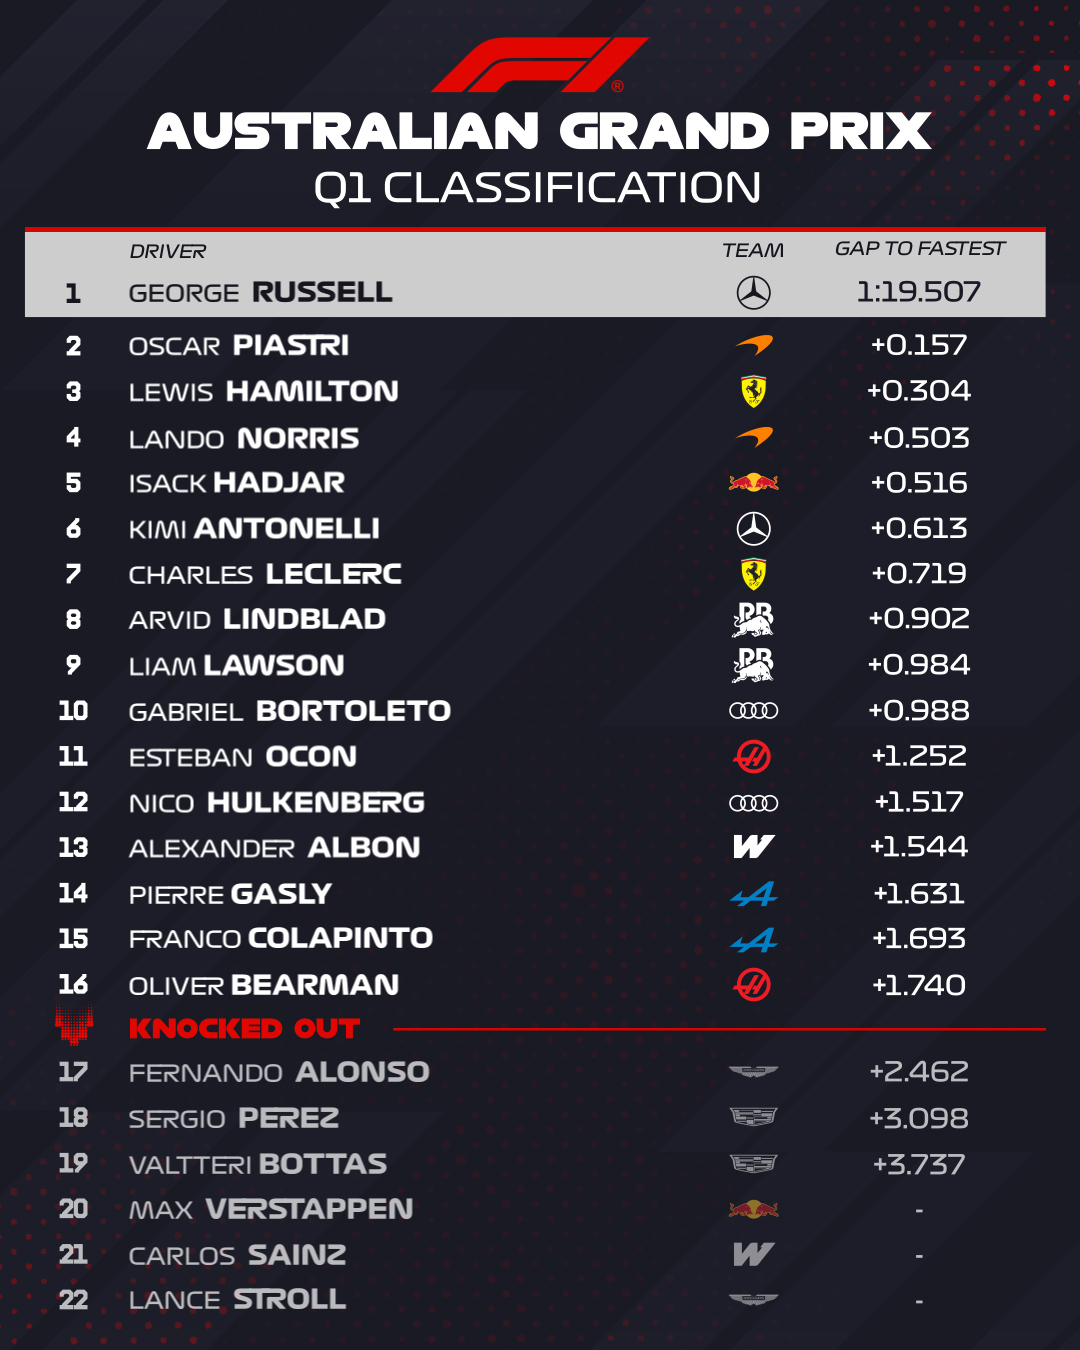Click the McLaren logo beside Oscar Piastri

[x=754, y=345]
